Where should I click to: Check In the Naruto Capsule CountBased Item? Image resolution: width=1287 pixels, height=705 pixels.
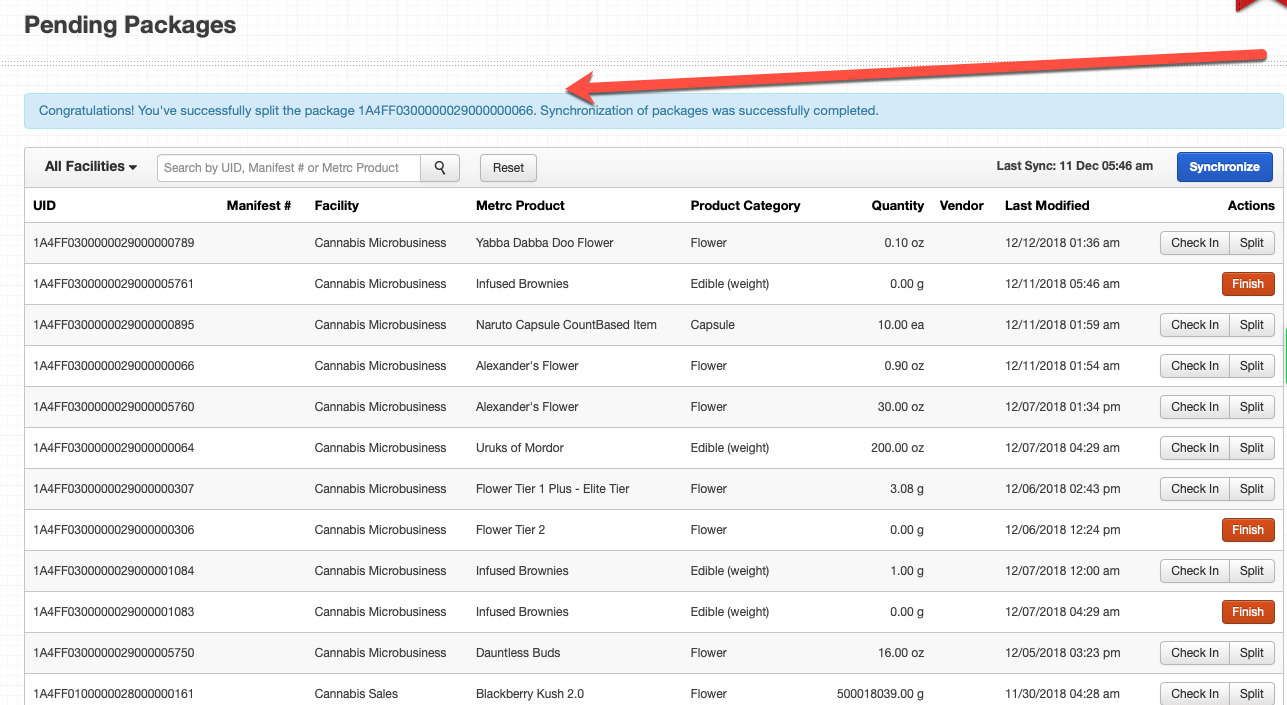click(x=1194, y=324)
